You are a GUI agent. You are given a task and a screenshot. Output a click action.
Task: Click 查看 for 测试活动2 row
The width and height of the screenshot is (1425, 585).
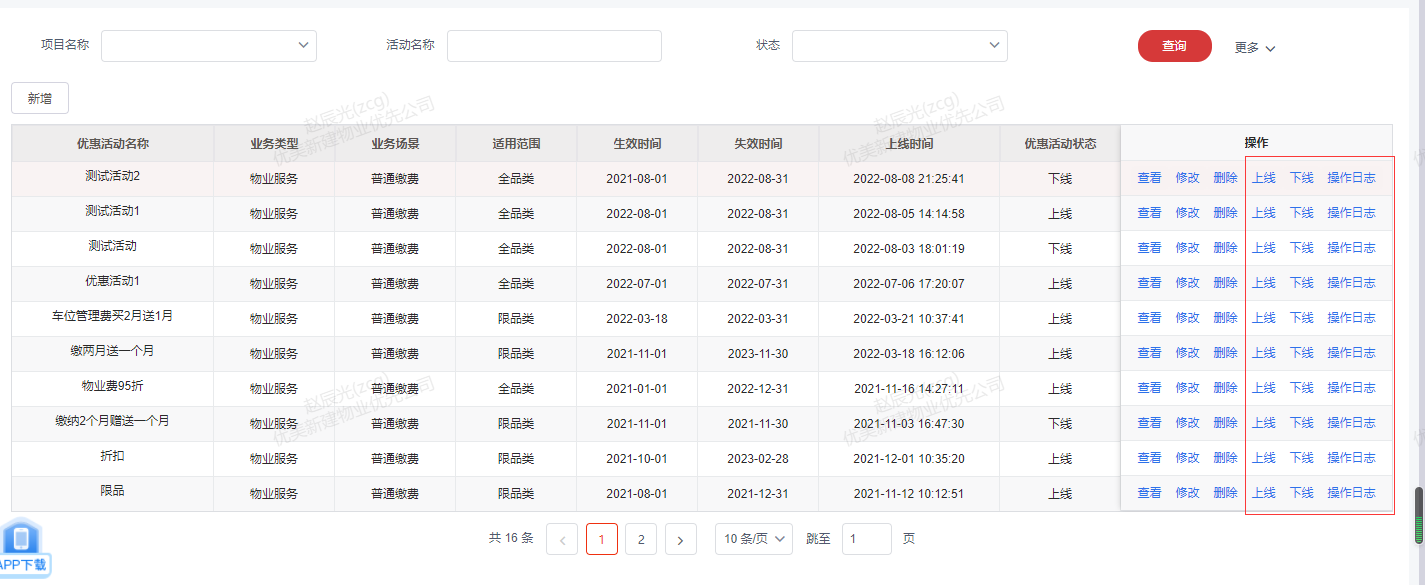pyautogui.click(x=1149, y=178)
